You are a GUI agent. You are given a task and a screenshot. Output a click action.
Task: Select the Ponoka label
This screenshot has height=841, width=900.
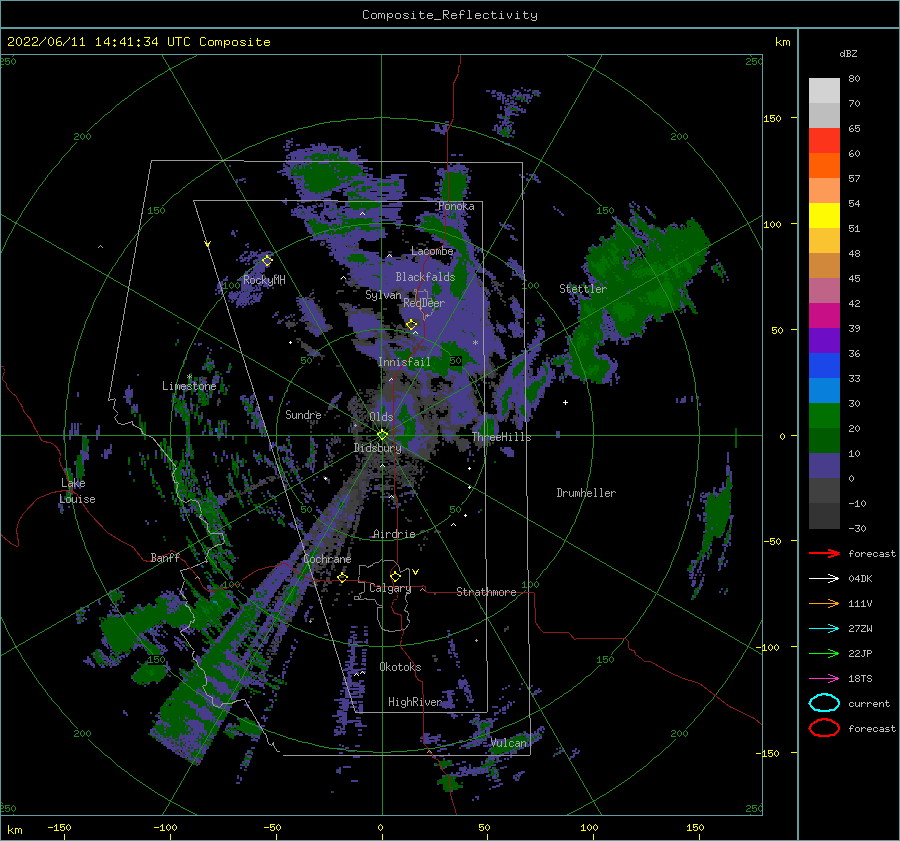pyautogui.click(x=456, y=206)
